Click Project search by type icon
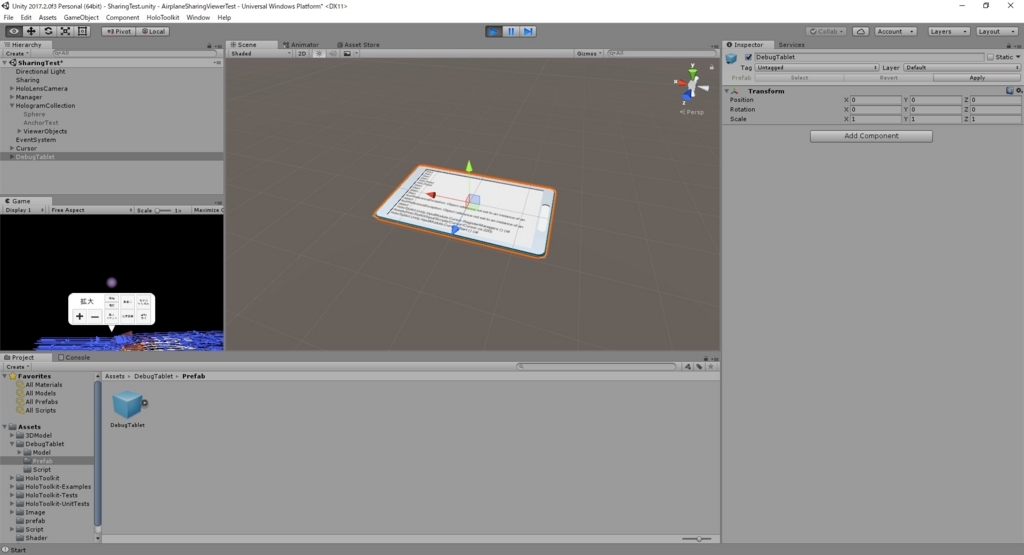 688,367
